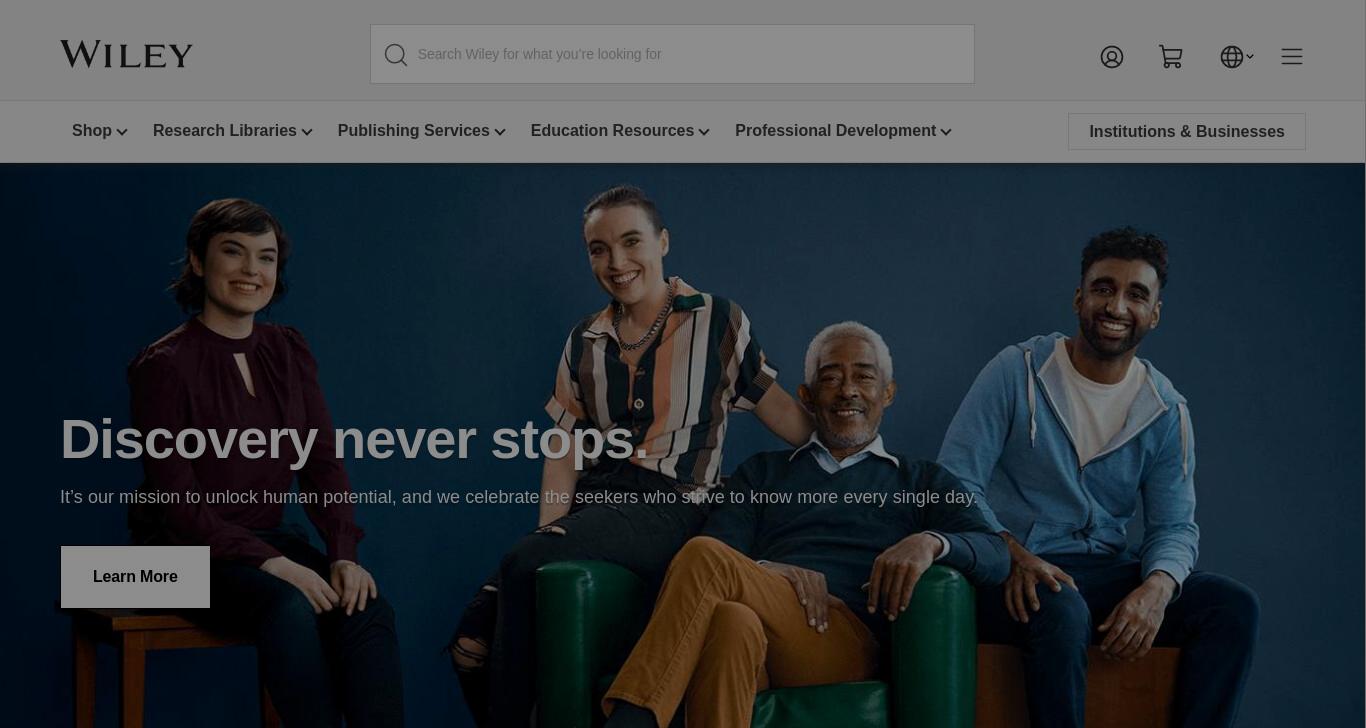Open the Education Resources menu
The width and height of the screenshot is (1366, 728).
(612, 131)
